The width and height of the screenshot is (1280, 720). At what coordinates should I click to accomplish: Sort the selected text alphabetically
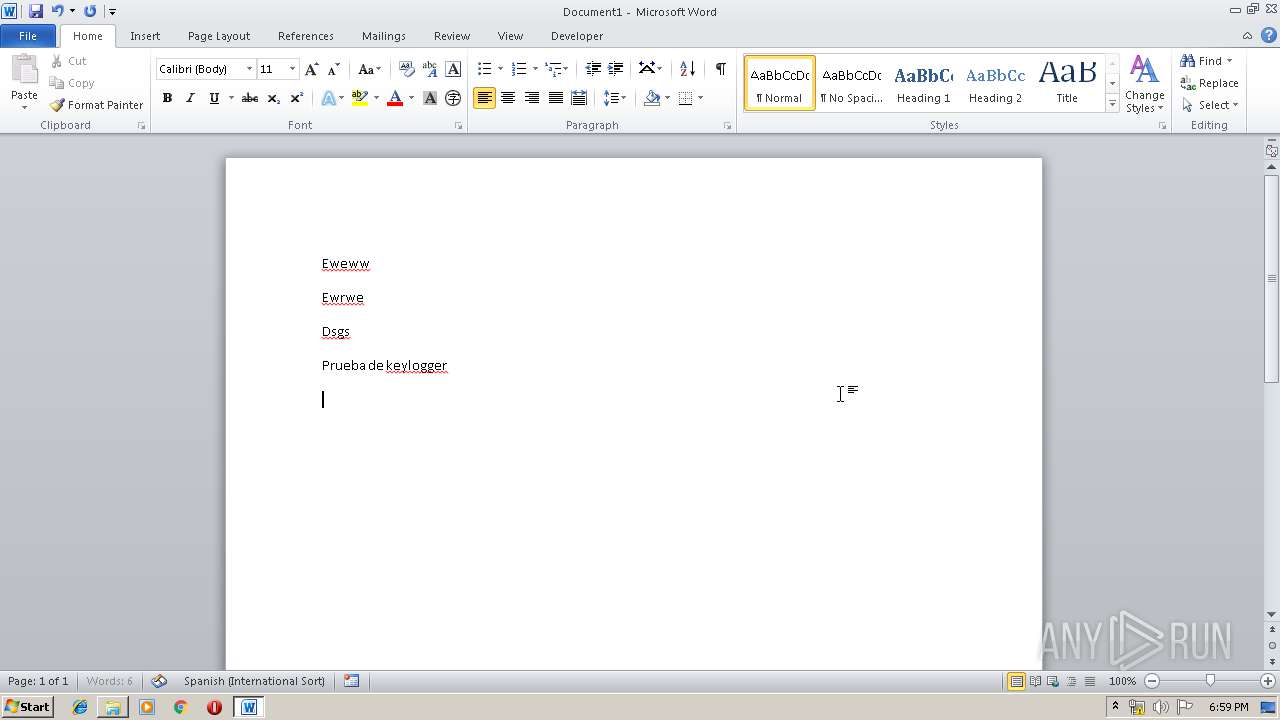point(687,69)
